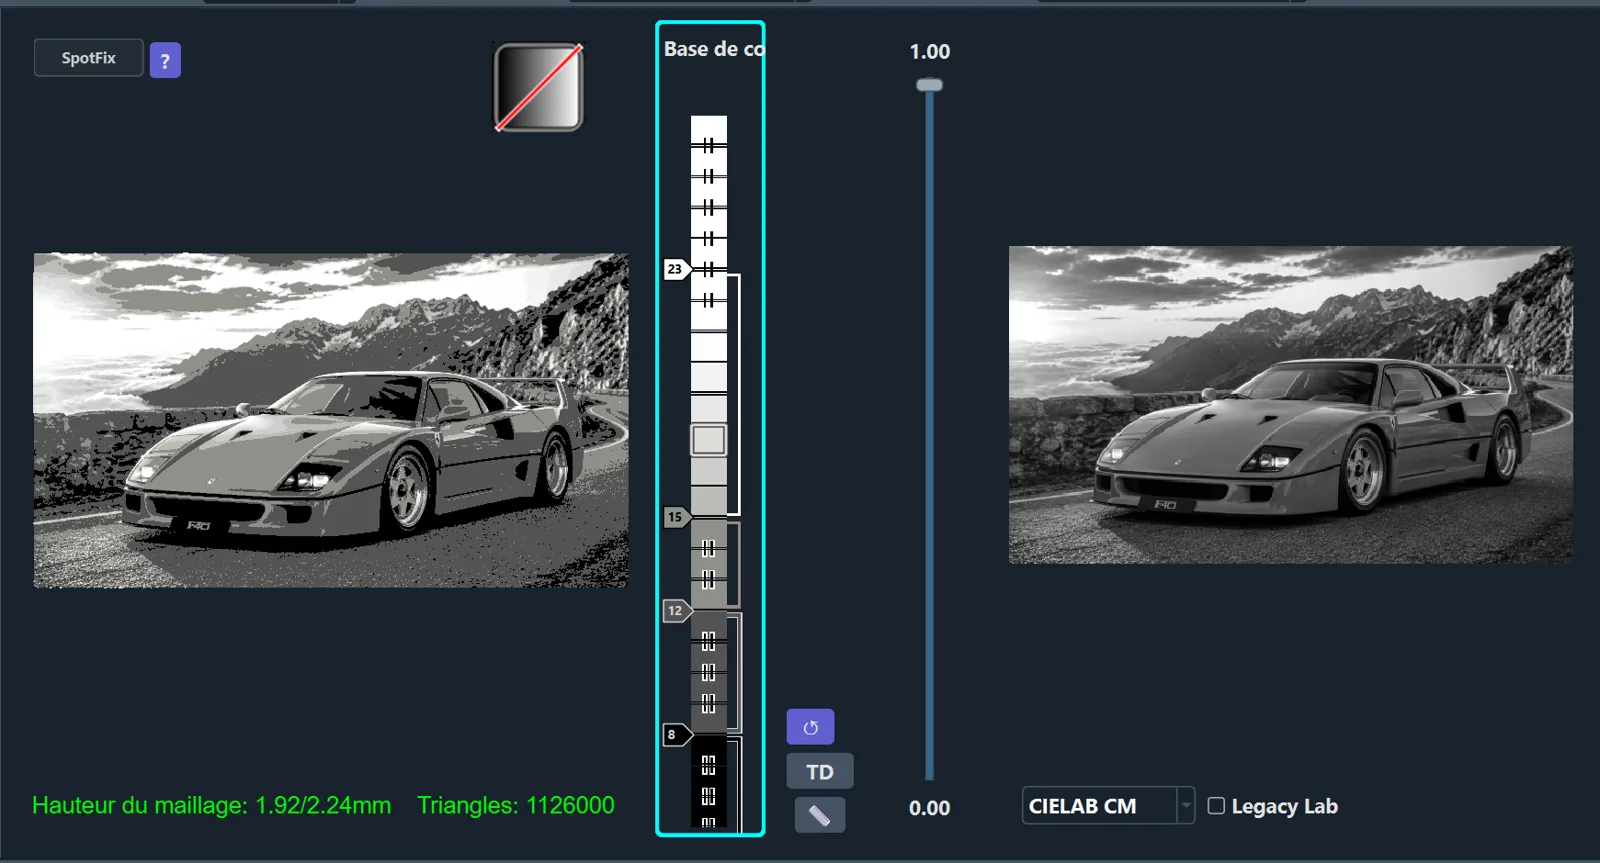Image resolution: width=1600 pixels, height=863 pixels.
Task: Click the 0.00 slider minimum value
Action: (929, 808)
